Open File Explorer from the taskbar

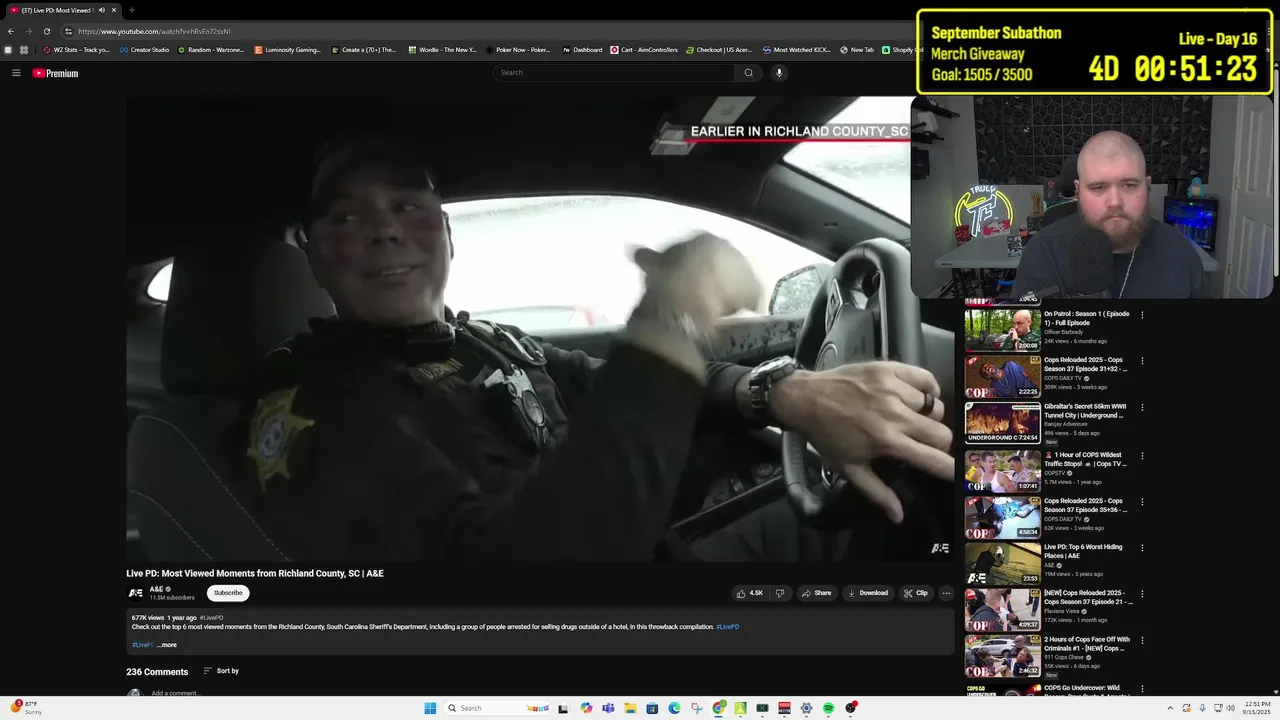tap(631, 708)
